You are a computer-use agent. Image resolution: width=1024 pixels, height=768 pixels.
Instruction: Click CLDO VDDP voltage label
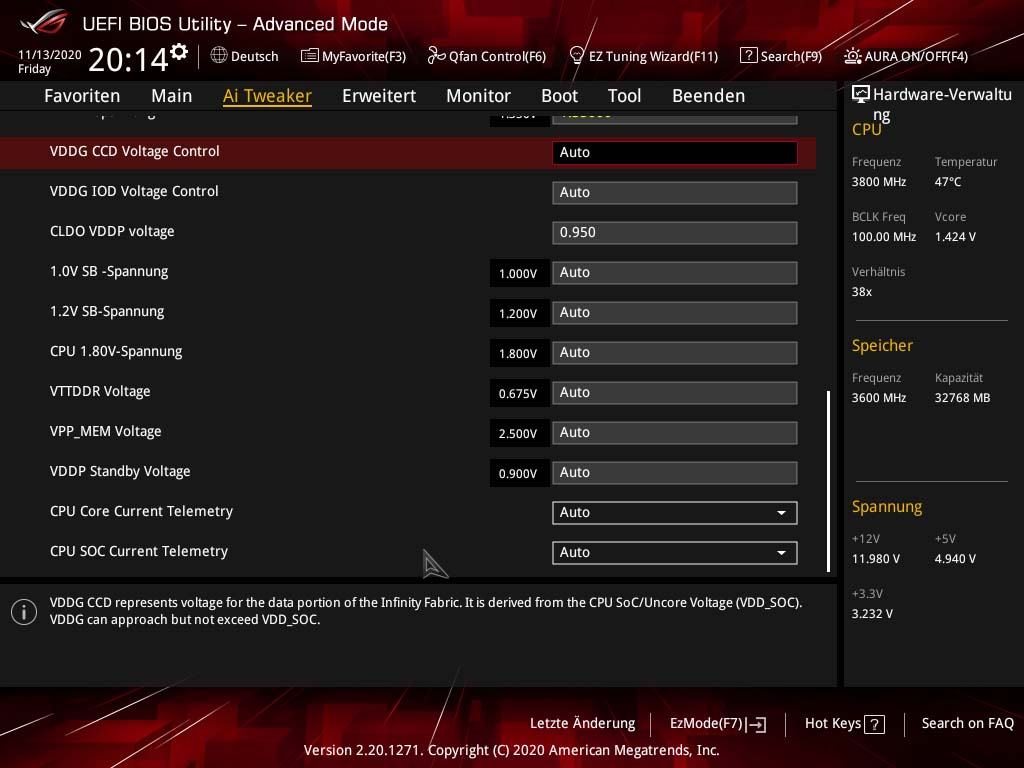pyautogui.click(x=112, y=232)
